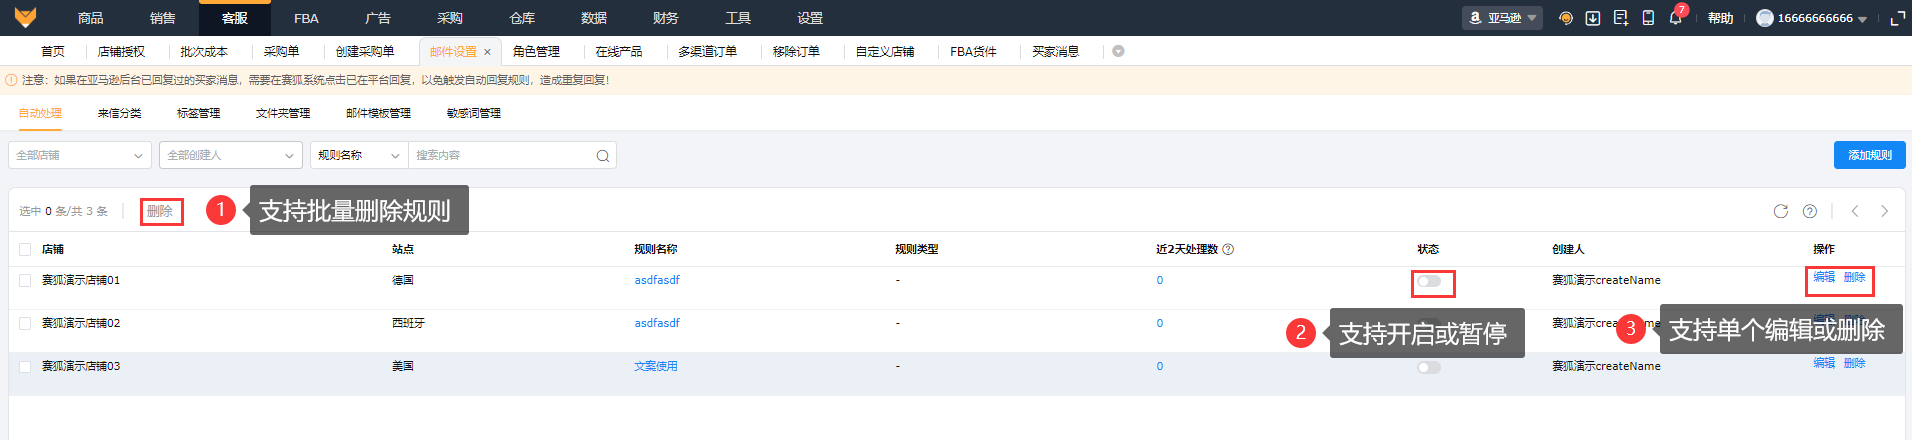The height and width of the screenshot is (440, 1912).
Task: Close the 邮件设置 tab
Action: point(487,52)
